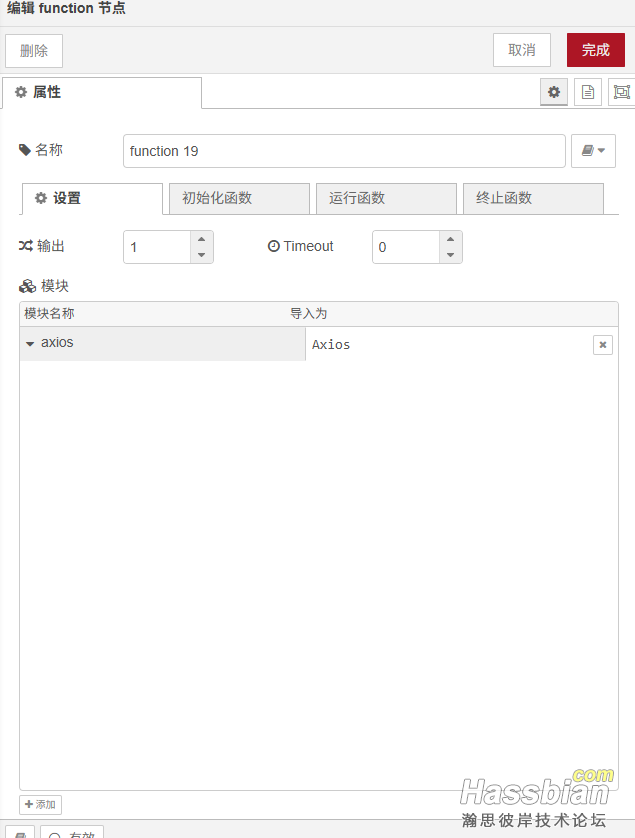Remove the axios module with the x button
Image resolution: width=635 pixels, height=838 pixels.
pos(602,345)
